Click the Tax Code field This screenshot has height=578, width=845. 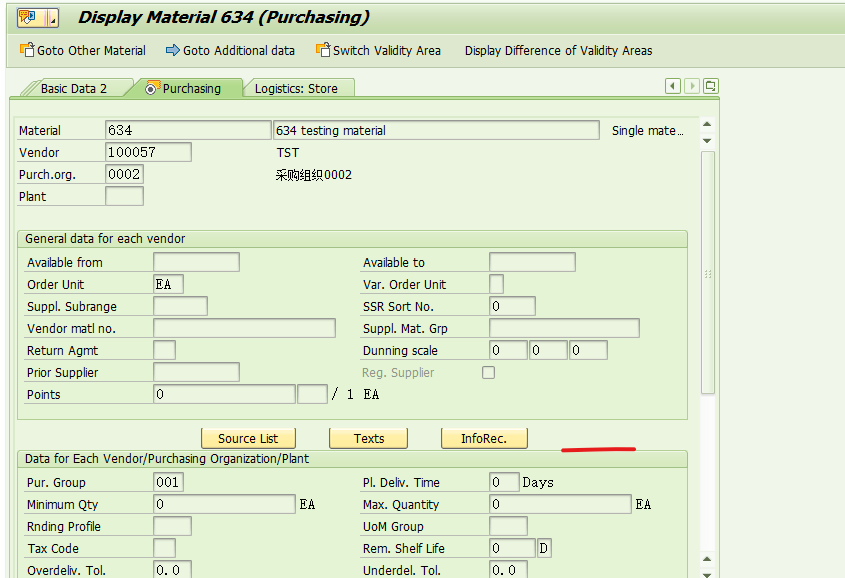(164, 548)
